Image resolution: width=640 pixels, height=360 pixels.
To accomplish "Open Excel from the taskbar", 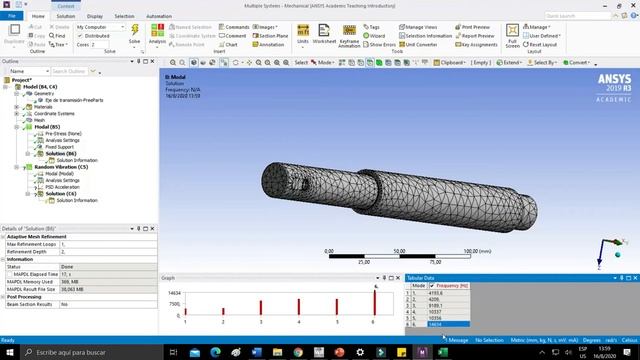I will pyautogui.click(x=443, y=352).
